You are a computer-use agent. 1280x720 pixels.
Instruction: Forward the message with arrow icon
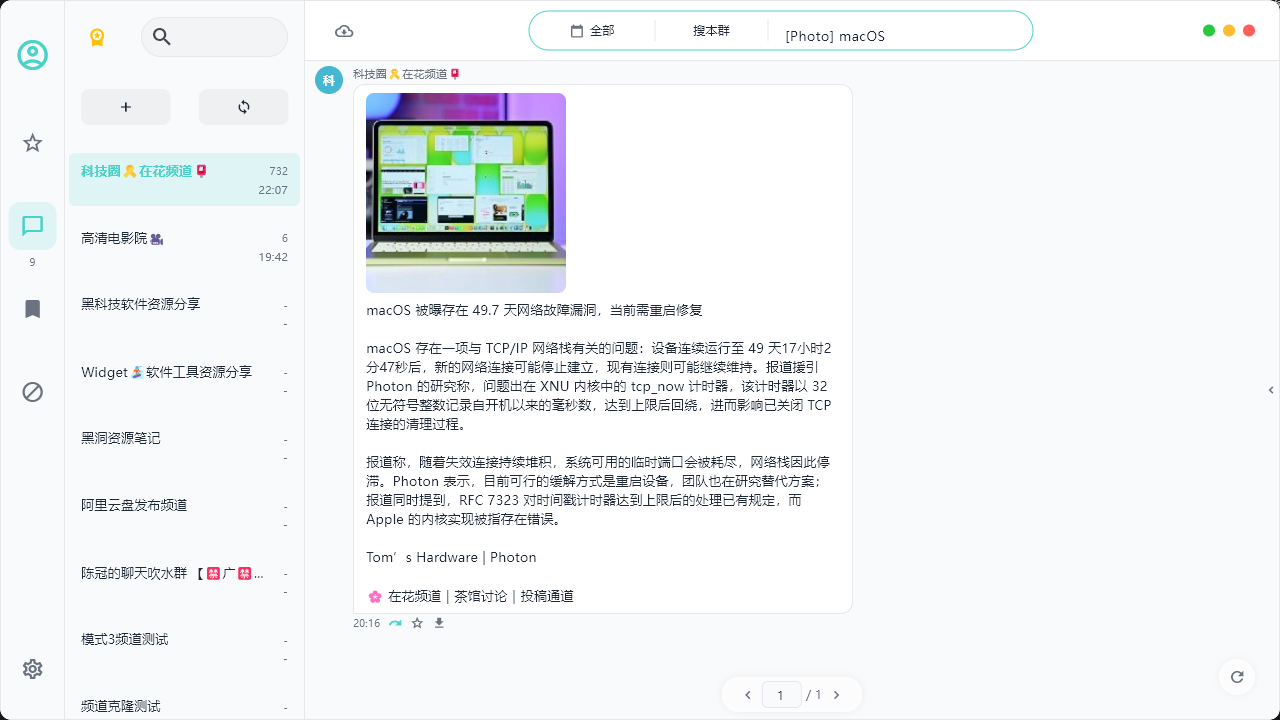[x=395, y=623]
